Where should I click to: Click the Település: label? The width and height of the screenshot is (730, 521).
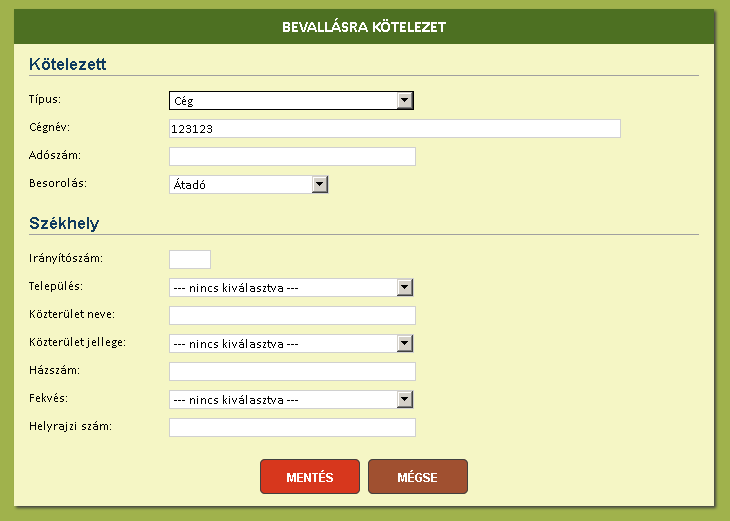(x=56, y=286)
